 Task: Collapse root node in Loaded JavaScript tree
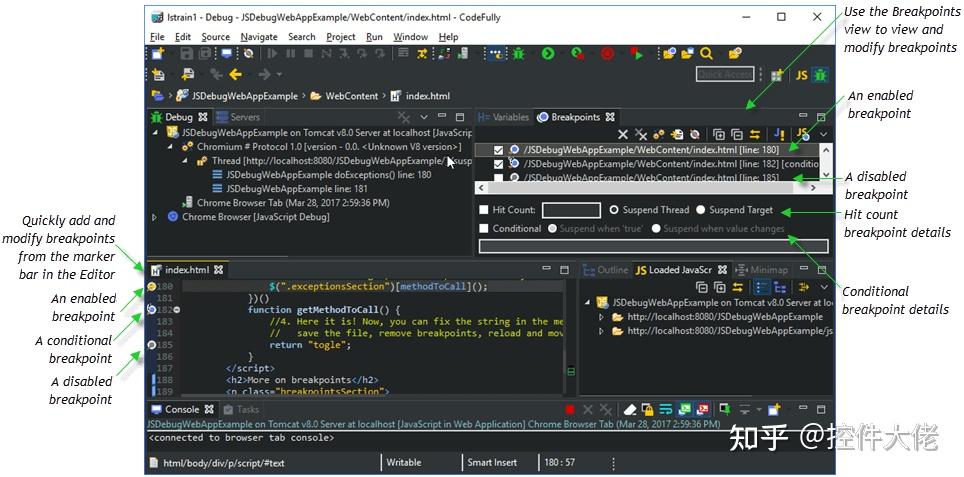coord(587,303)
